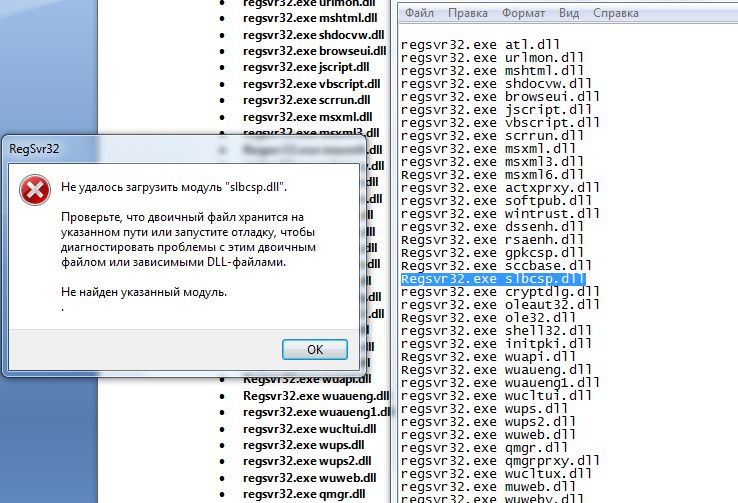The width and height of the screenshot is (738, 503).
Task: Click the line regsvr32.exe urlmon.dll in Notepad
Action: click(492, 58)
